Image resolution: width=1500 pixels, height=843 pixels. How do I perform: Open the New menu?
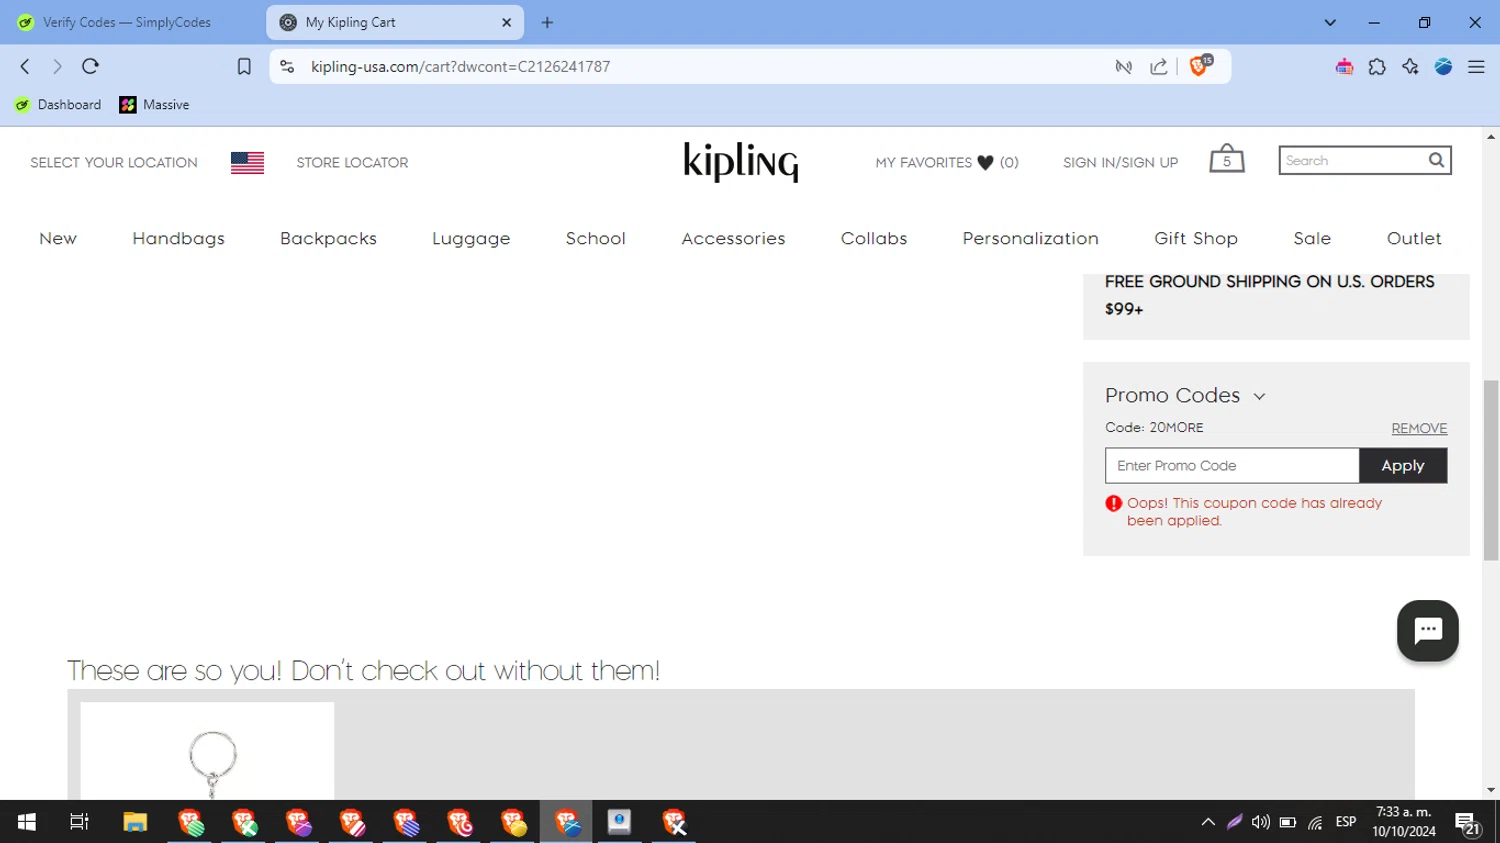coord(58,238)
